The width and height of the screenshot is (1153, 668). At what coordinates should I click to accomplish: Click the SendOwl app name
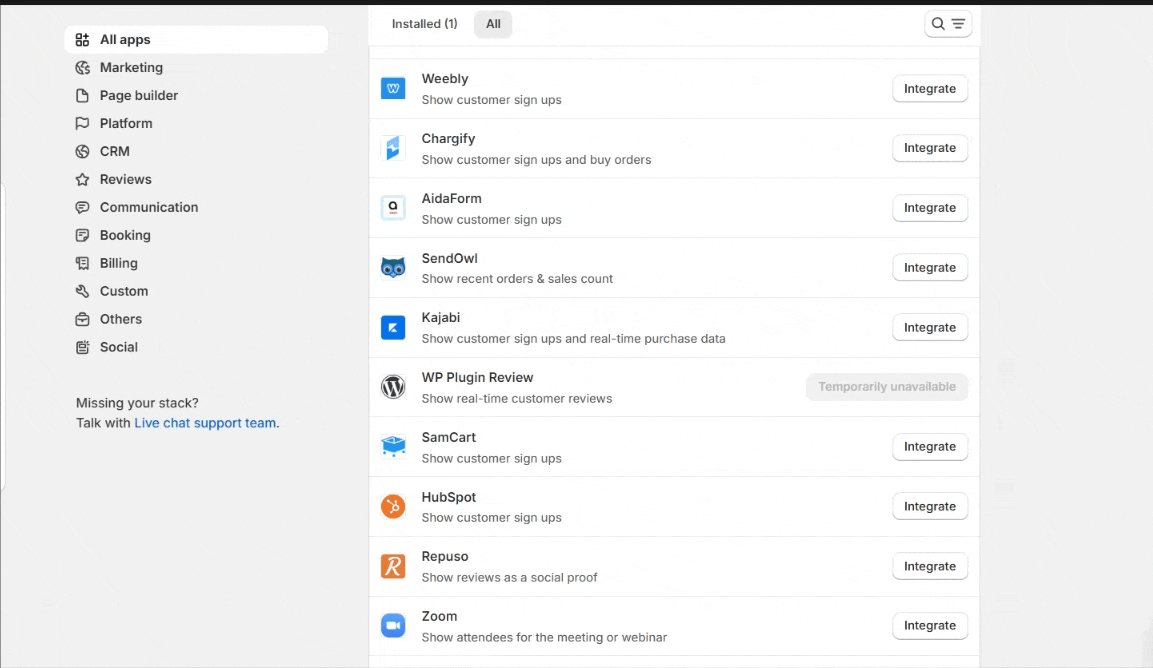pyautogui.click(x=449, y=258)
